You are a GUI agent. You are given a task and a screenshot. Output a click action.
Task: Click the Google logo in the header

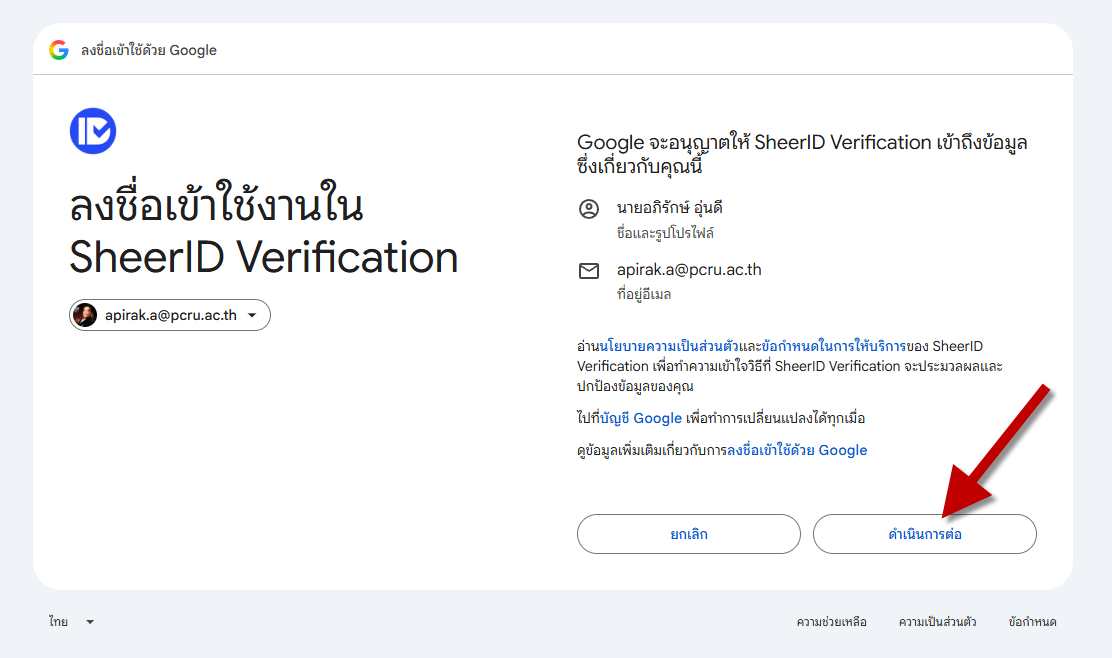tap(59, 50)
